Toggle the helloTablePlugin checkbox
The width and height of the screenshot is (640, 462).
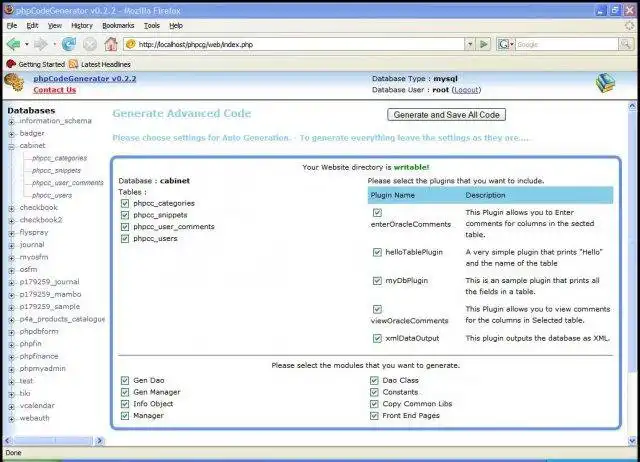tap(377, 253)
